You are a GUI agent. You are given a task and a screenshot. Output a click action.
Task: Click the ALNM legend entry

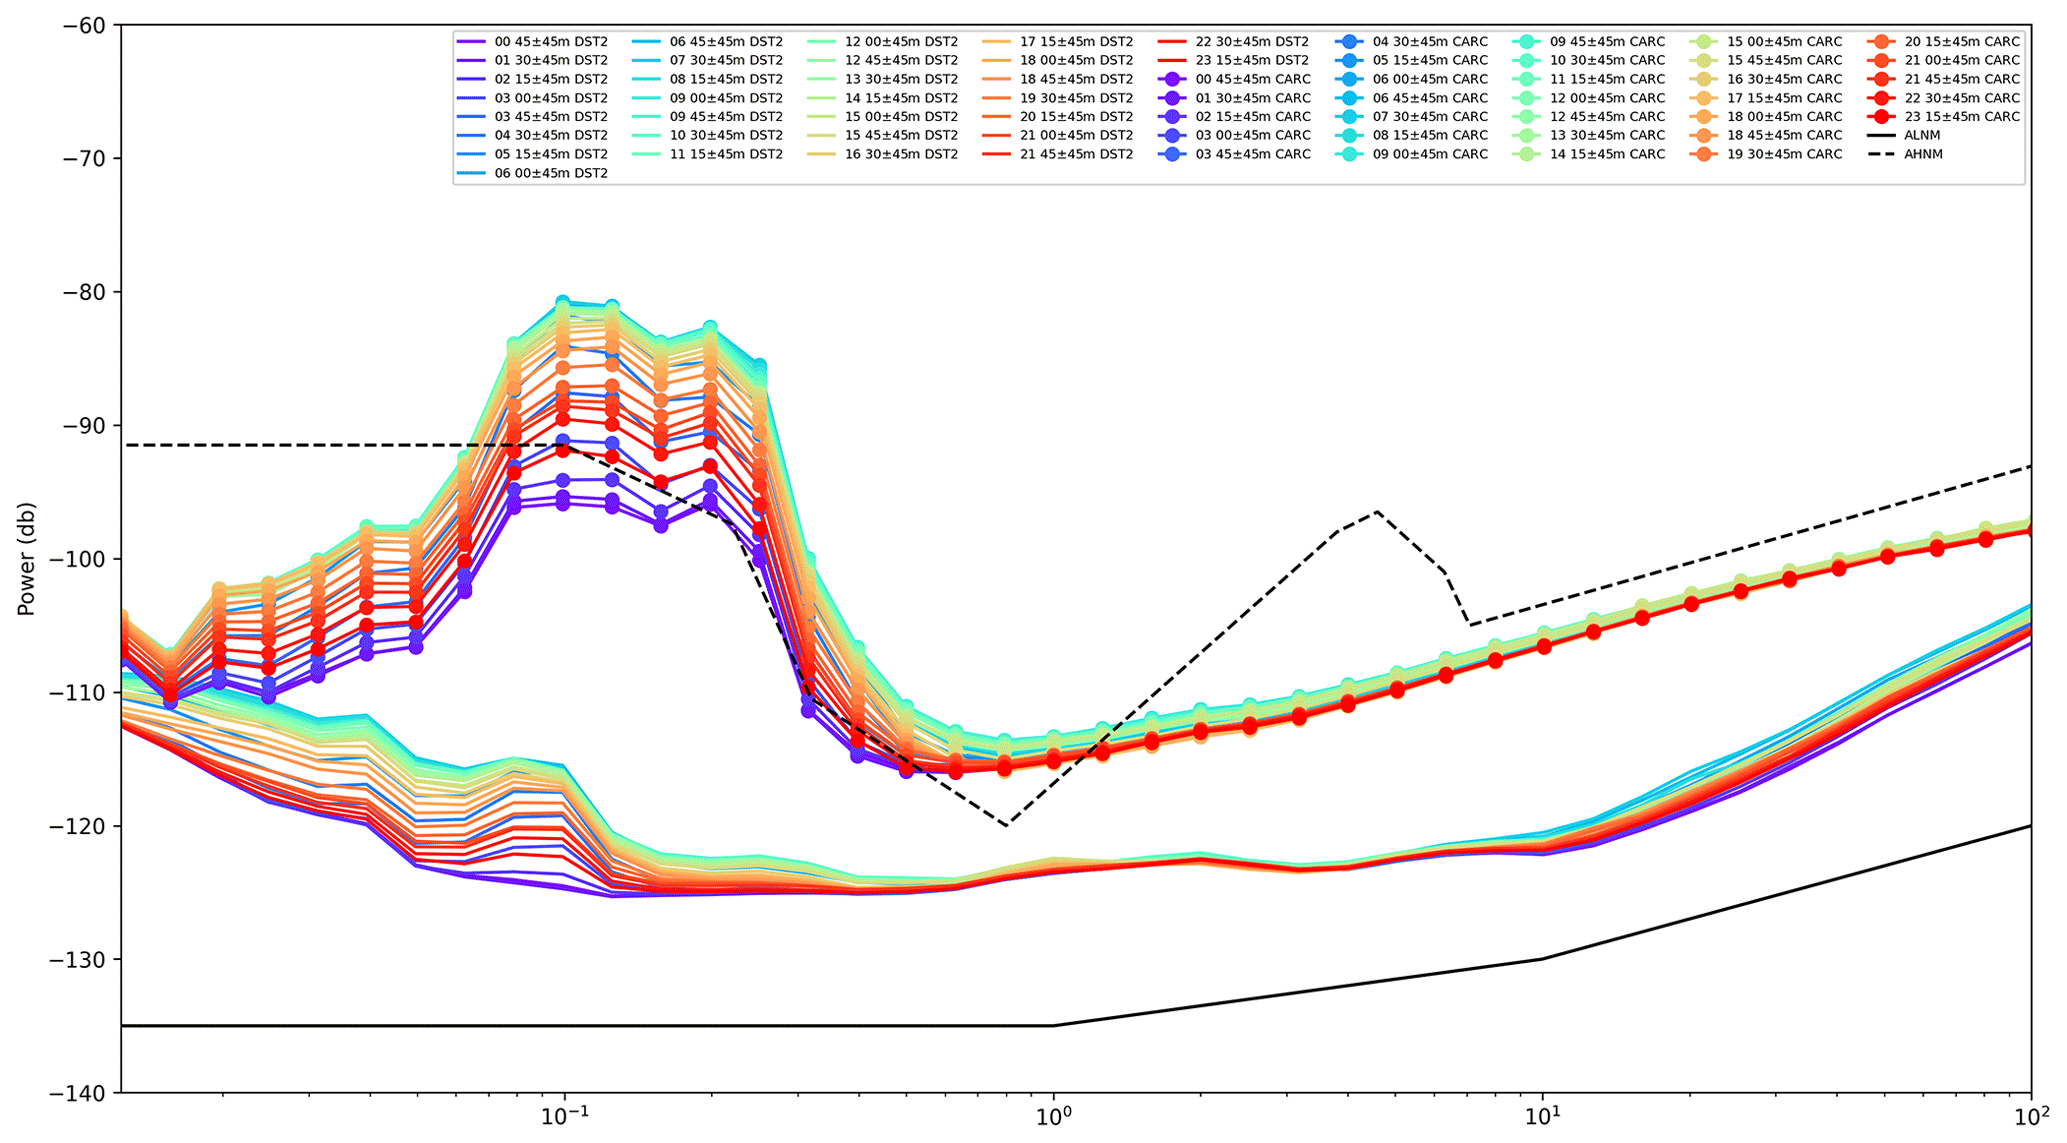(1923, 135)
